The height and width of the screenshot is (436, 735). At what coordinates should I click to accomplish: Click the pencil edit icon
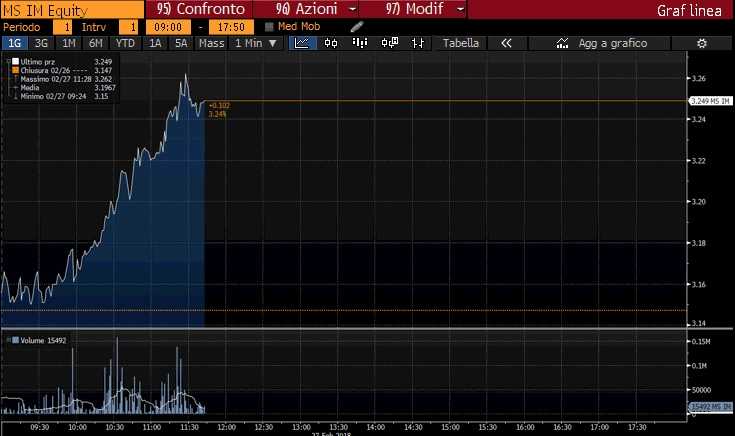click(357, 27)
